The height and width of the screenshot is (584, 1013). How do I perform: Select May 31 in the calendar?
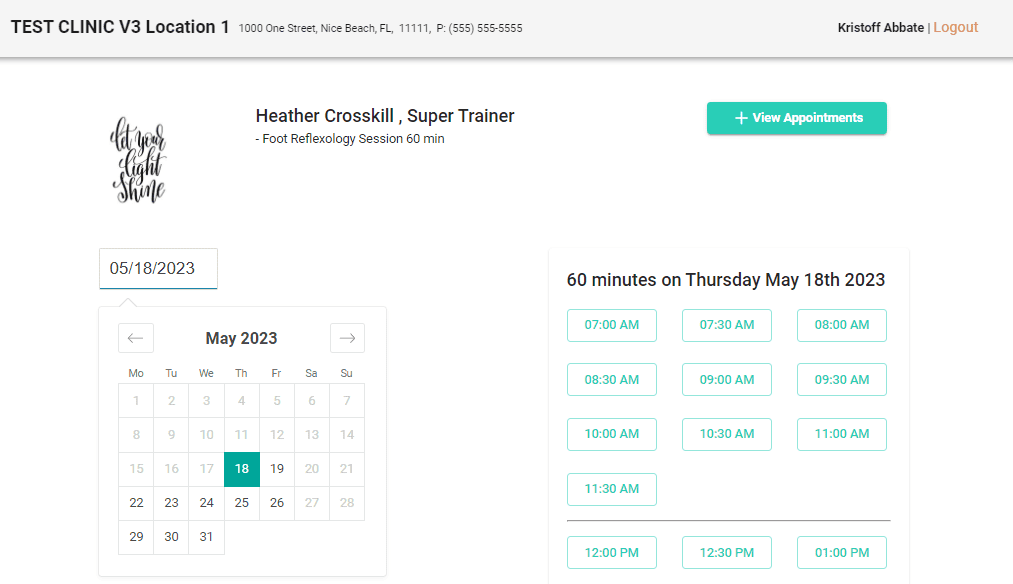(x=206, y=537)
